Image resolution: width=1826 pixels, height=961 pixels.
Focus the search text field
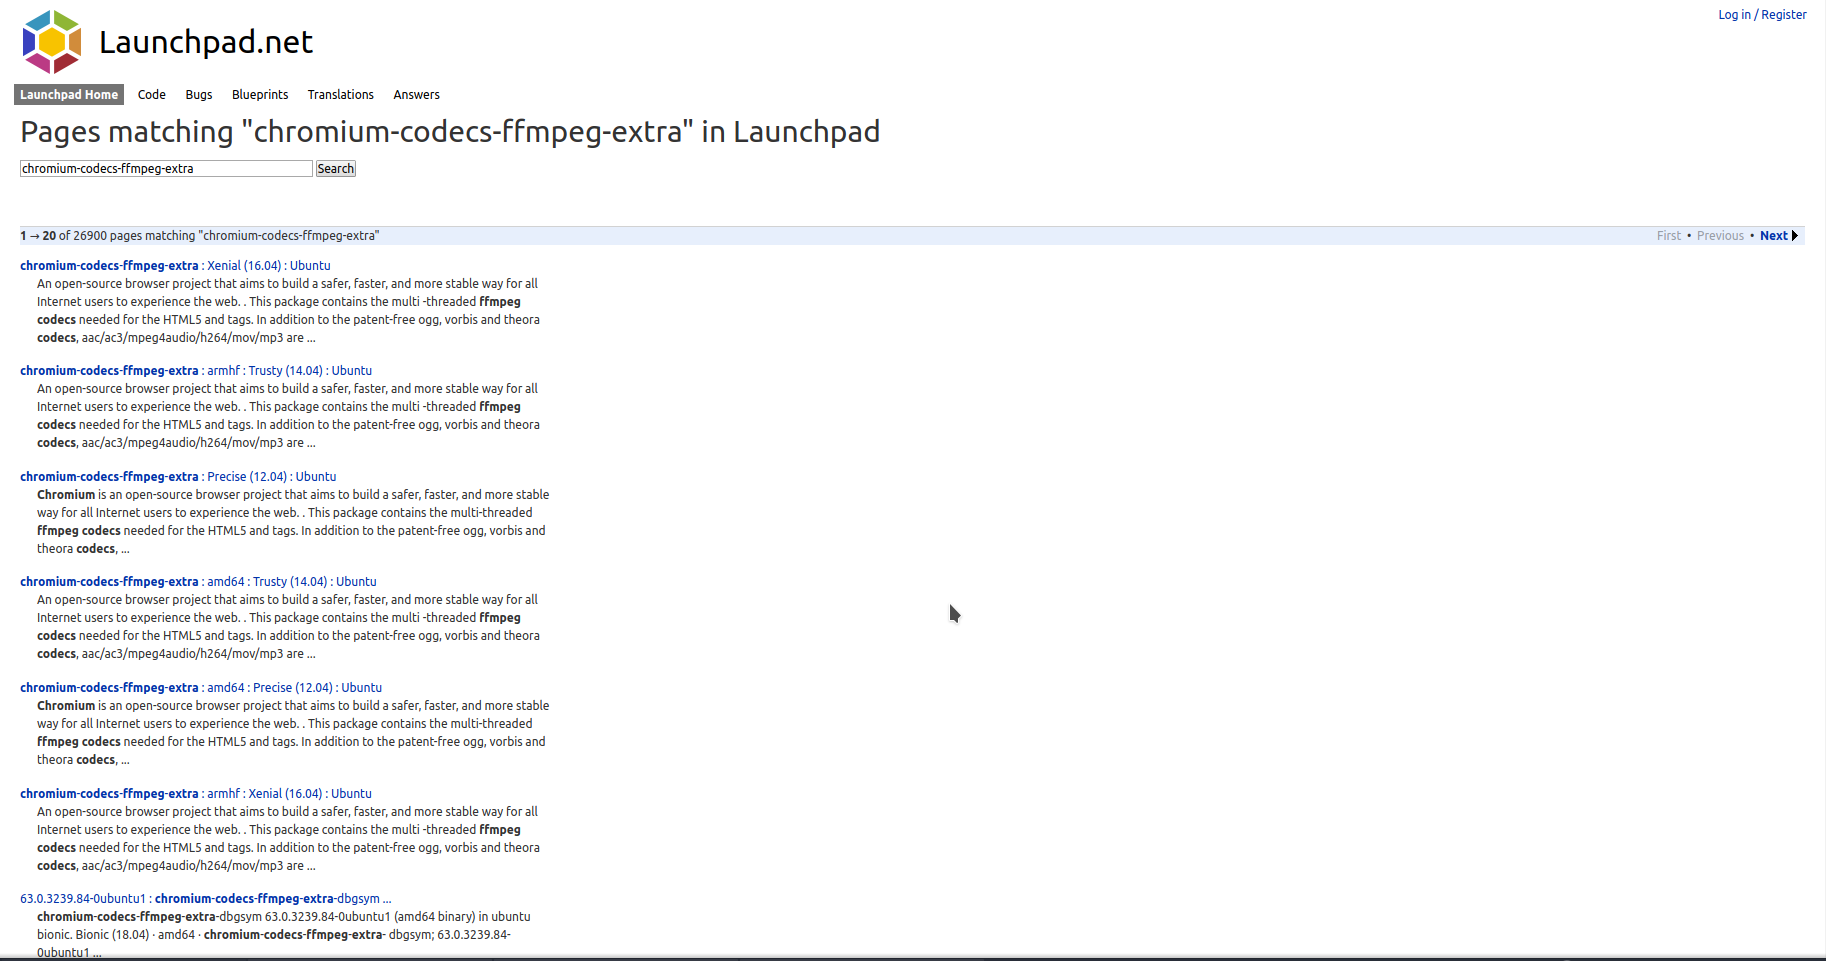tap(166, 169)
